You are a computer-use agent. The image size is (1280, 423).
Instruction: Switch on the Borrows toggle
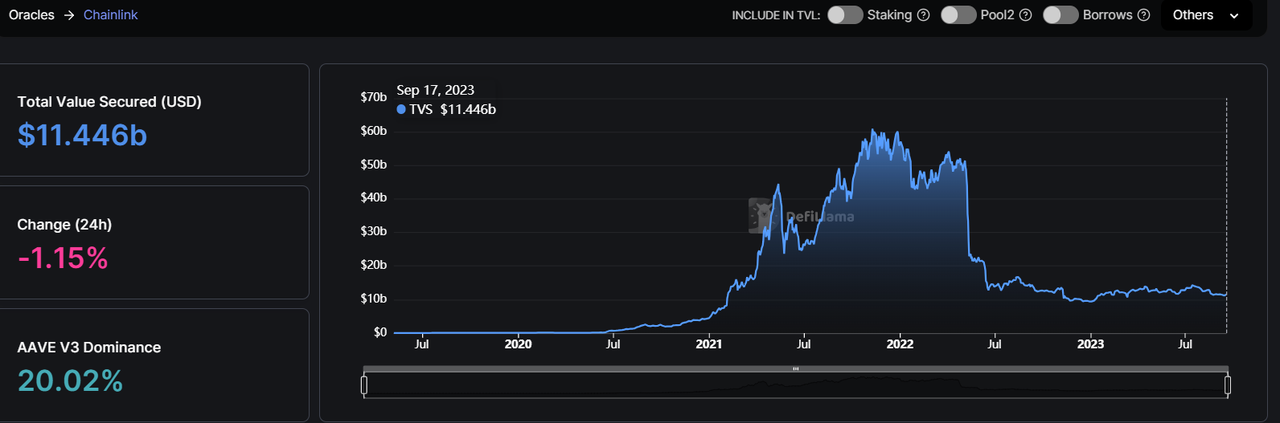click(x=1060, y=15)
